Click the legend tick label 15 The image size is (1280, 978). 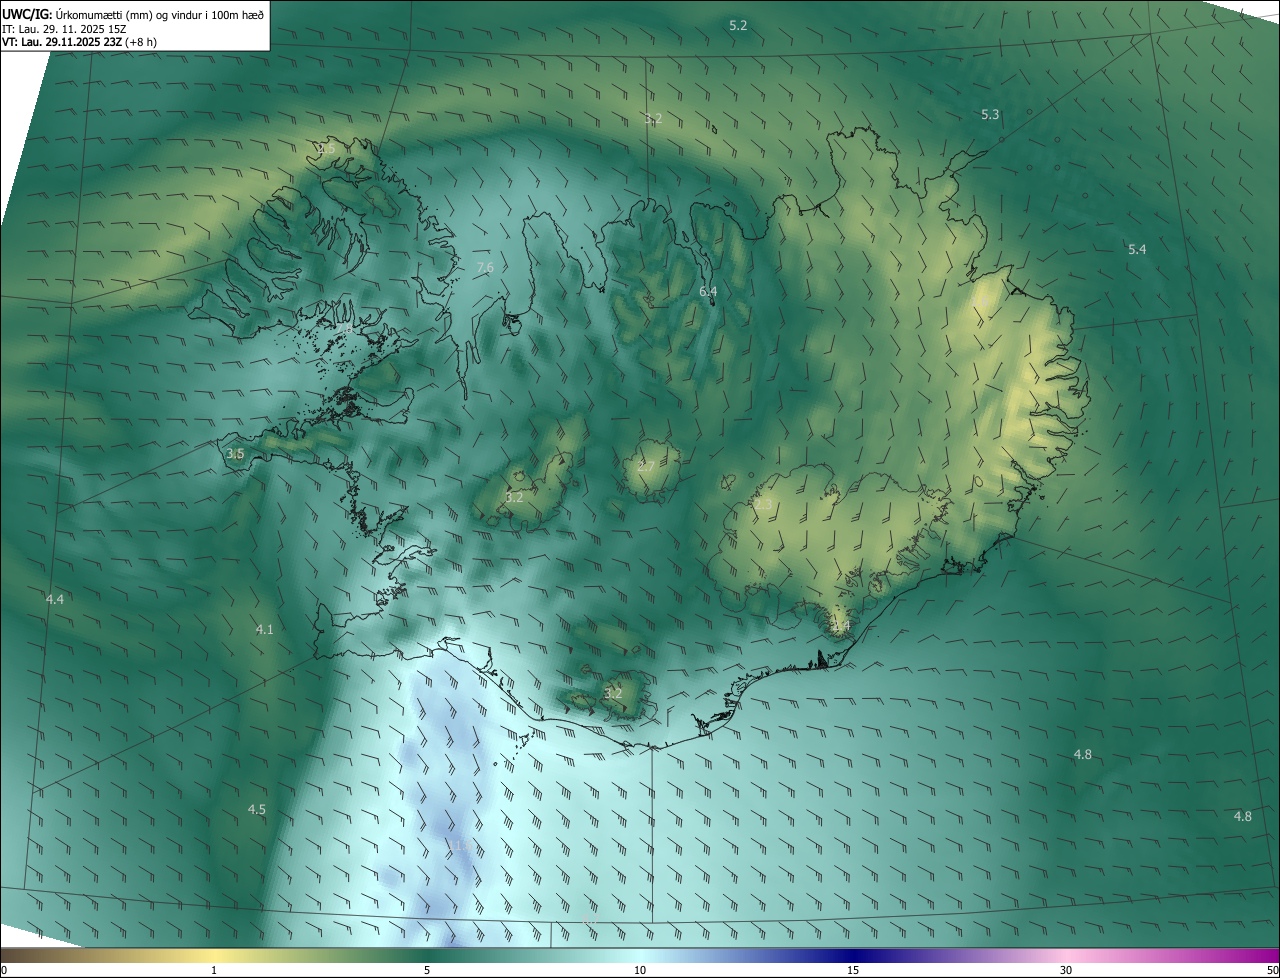click(x=853, y=970)
